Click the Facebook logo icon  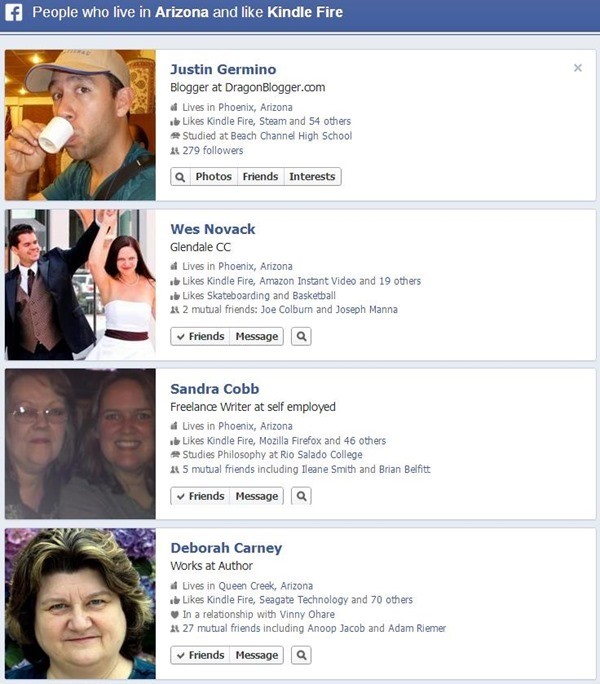(14, 12)
